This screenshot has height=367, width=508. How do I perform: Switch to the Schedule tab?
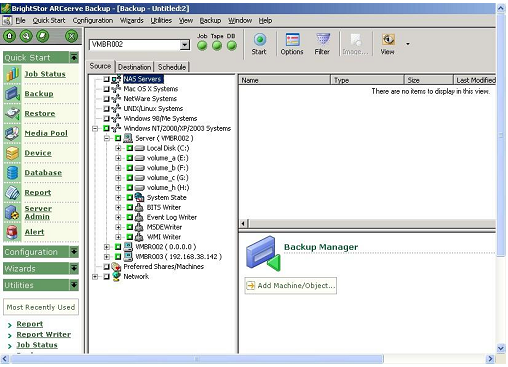pyautogui.click(x=172, y=67)
